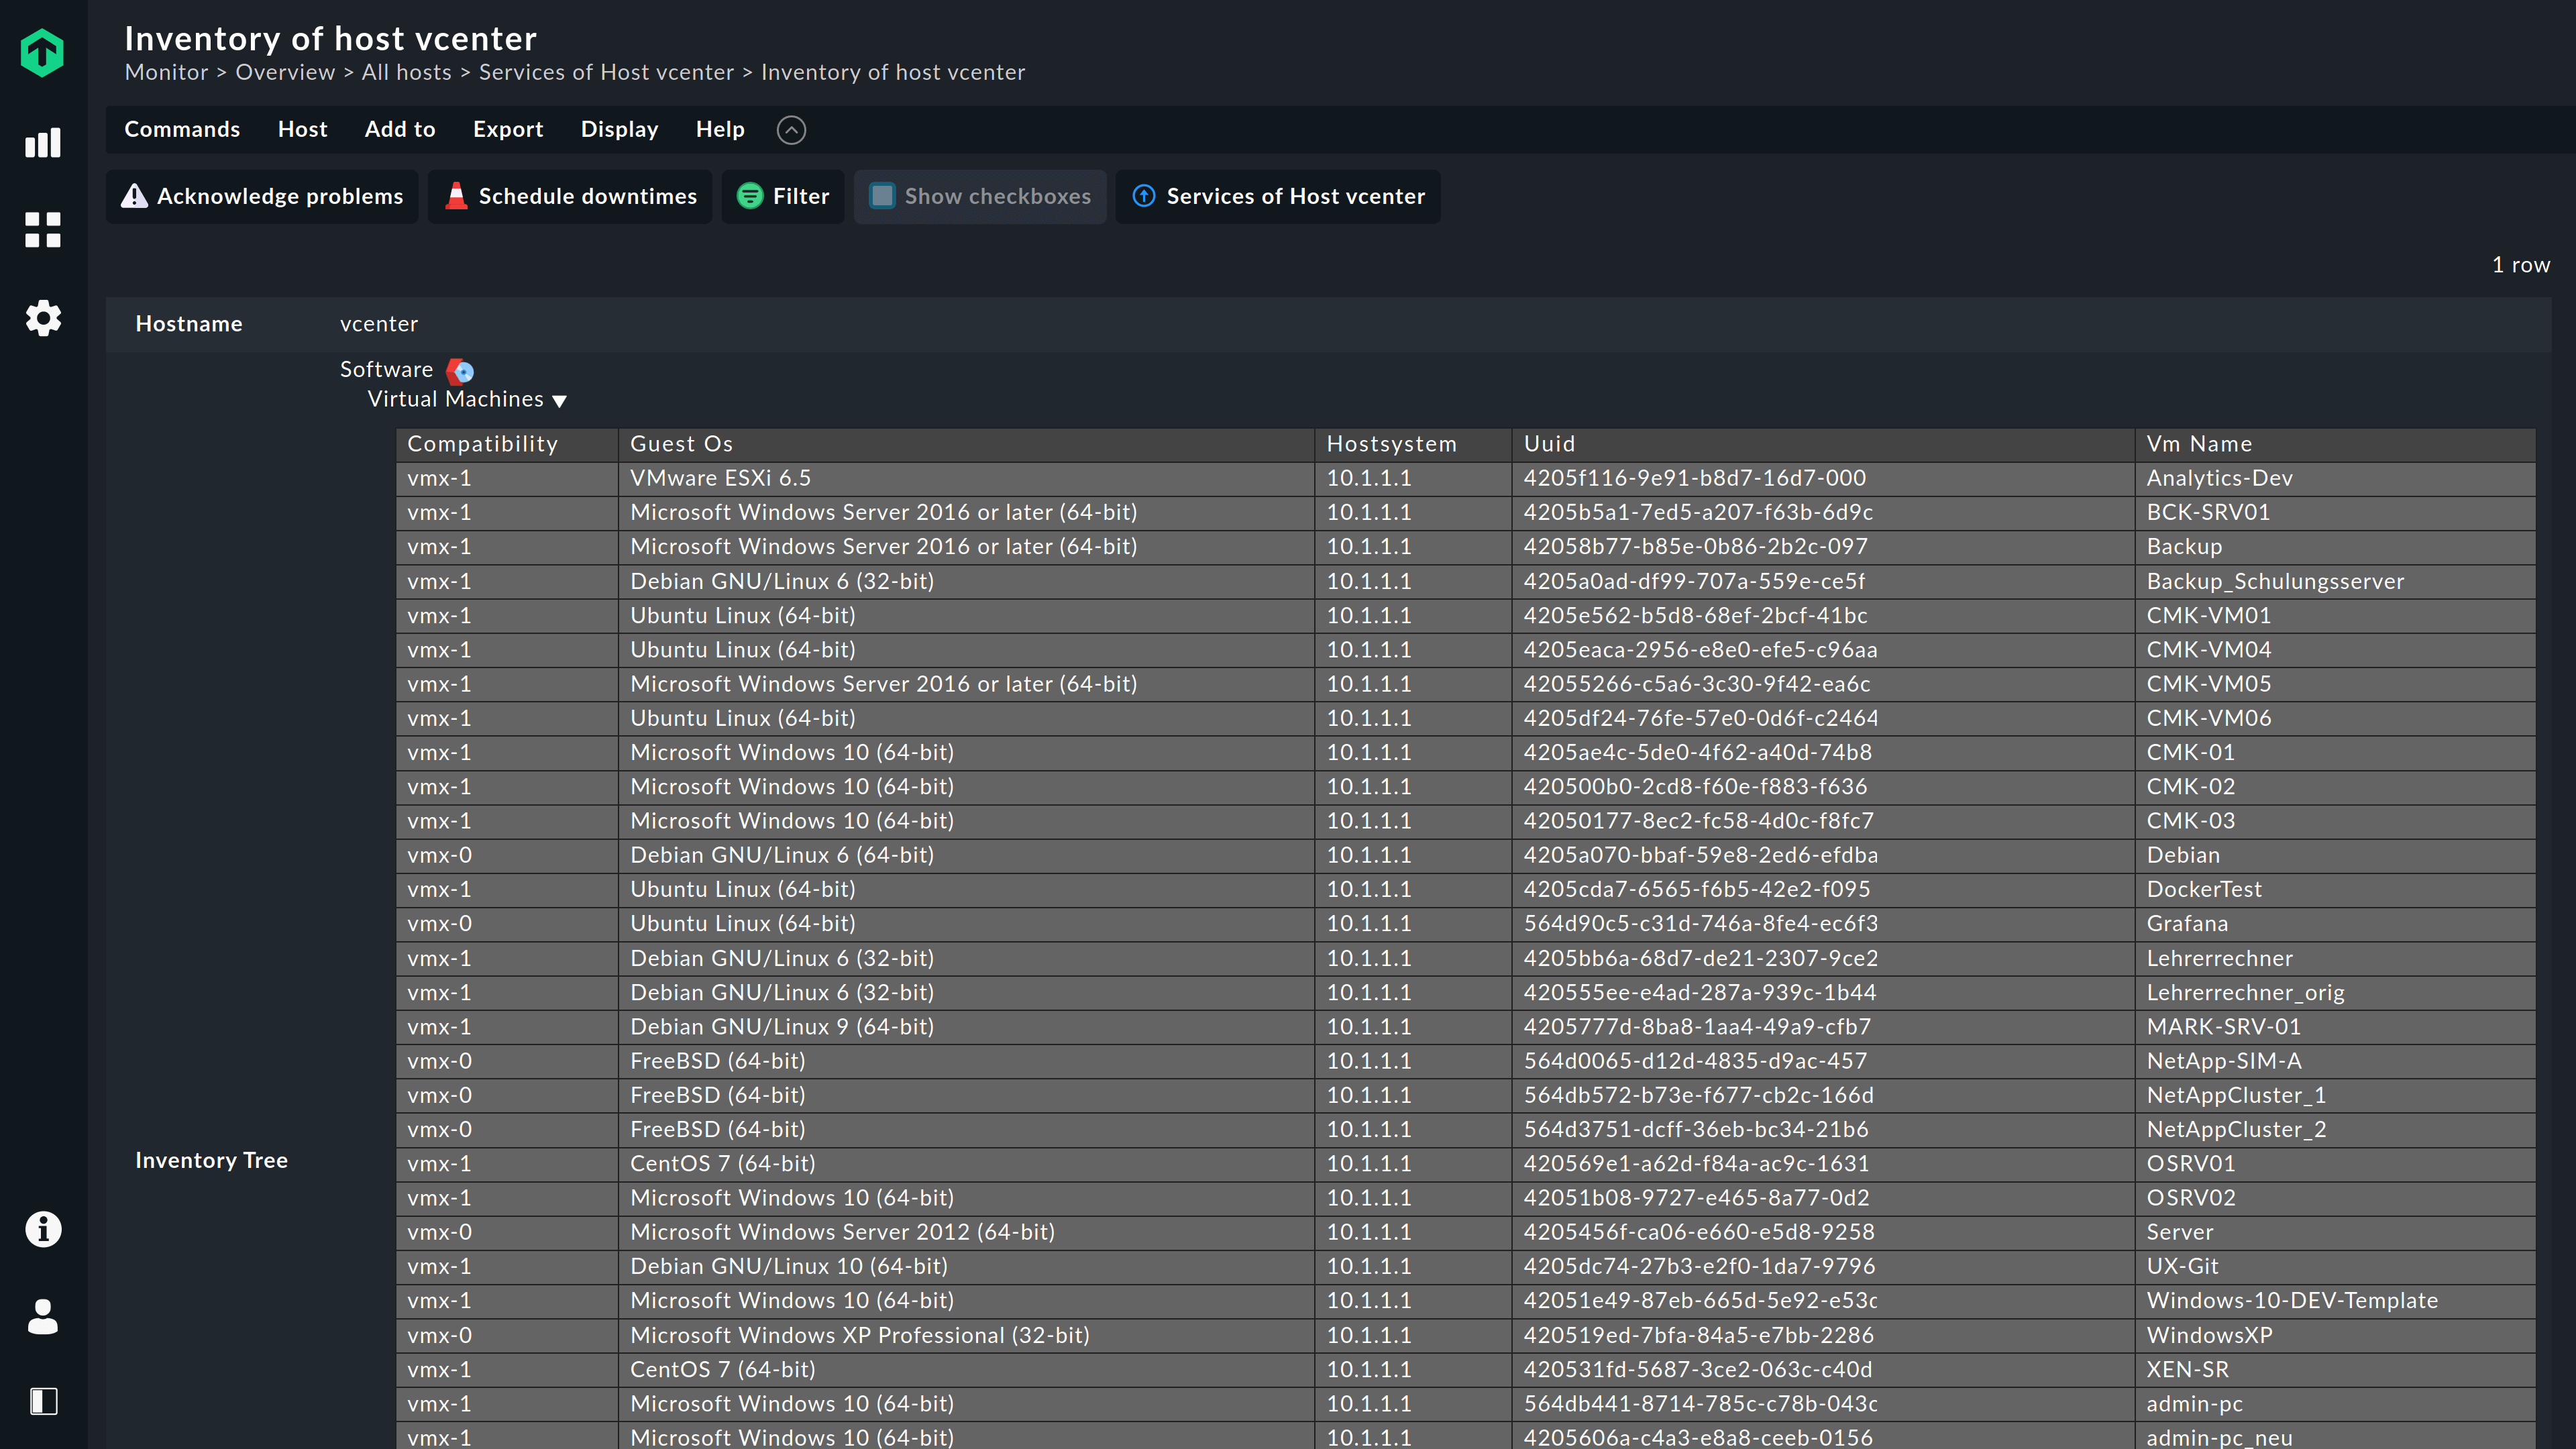Open the Commands menu
Viewport: 2576px width, 1449px height.
182,129
